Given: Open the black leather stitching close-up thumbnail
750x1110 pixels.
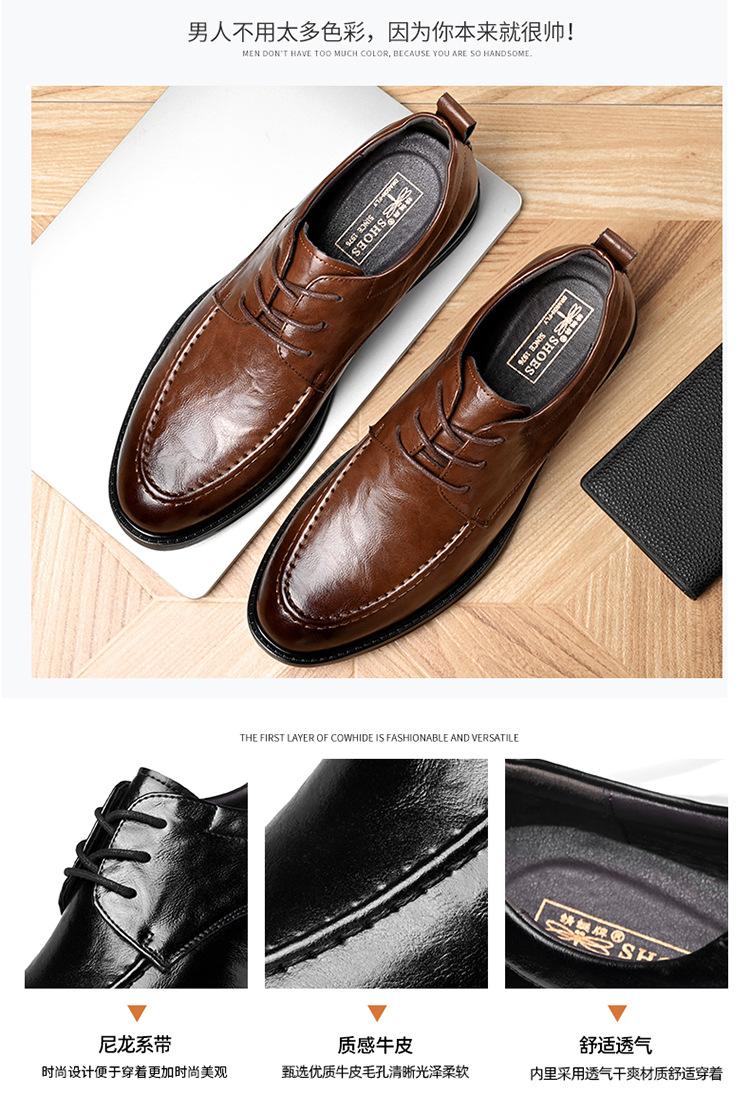Looking at the screenshot, I should pyautogui.click(x=376, y=874).
